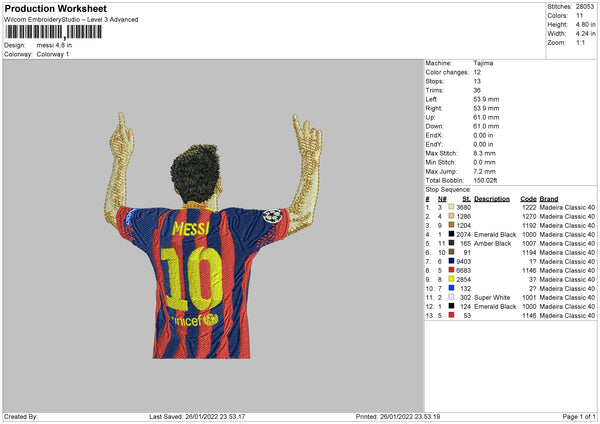Select the Height value 4.80 in
Image resolution: width=600 pixels, height=424 pixels.
click(x=585, y=24)
